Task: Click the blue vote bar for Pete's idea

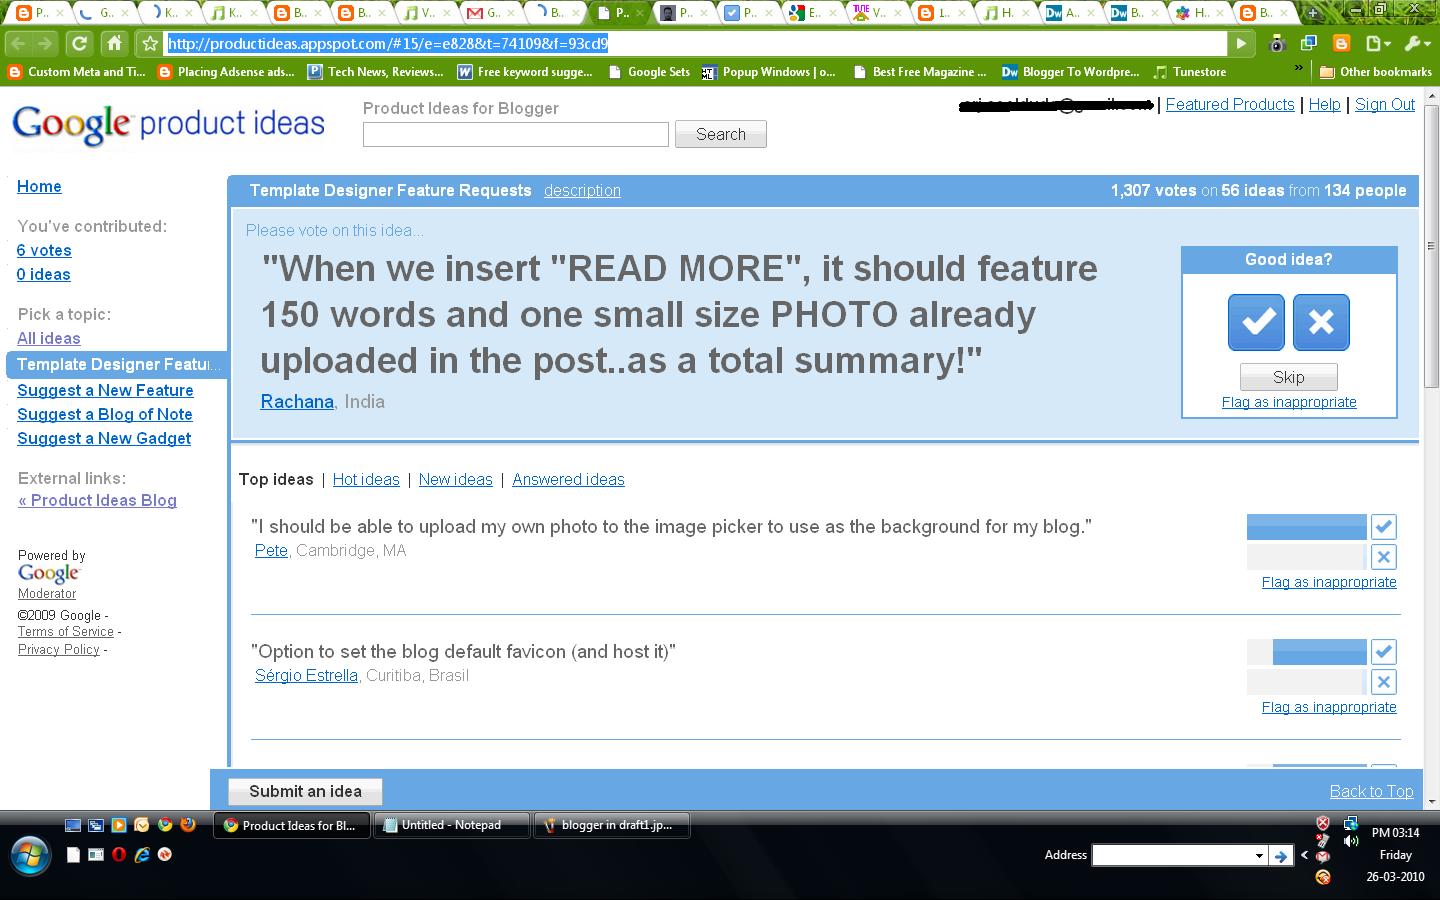Action: point(1306,526)
